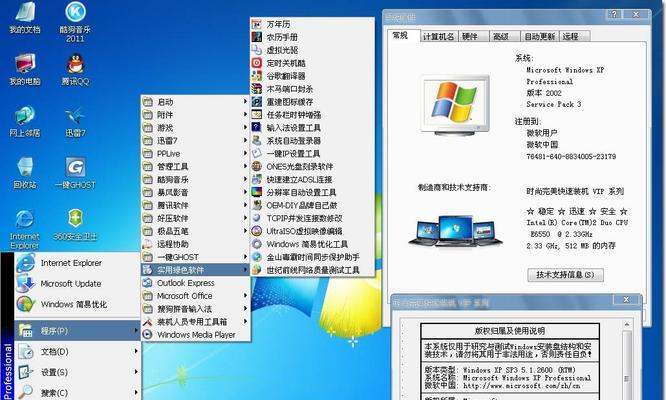The width and height of the screenshot is (666, 400).
Task: Run 木马端口封杀 tool
Action: 312,89
